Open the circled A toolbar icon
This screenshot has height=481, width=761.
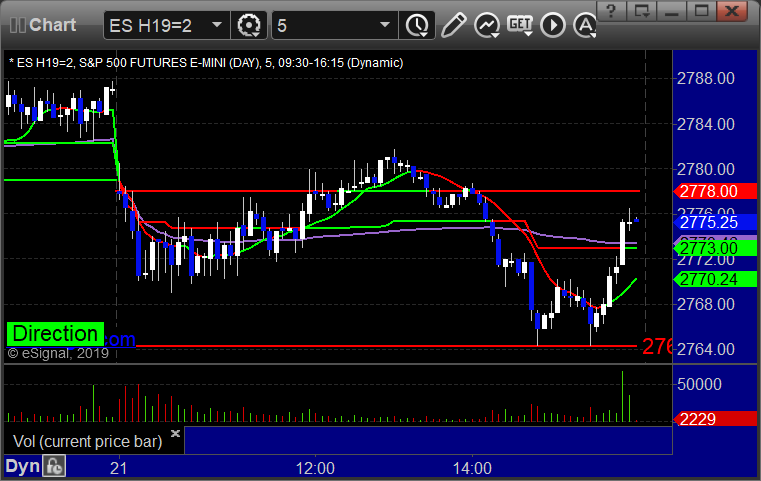click(585, 25)
